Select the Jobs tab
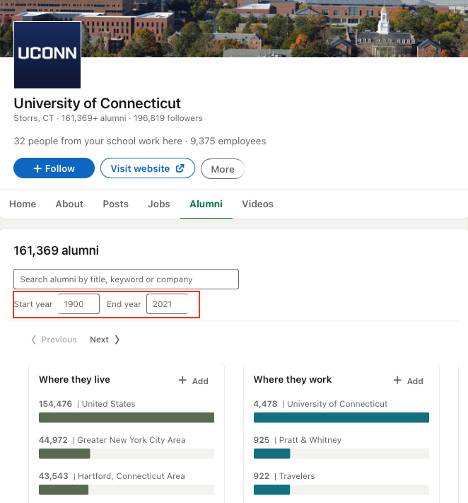468x503 pixels. (159, 204)
